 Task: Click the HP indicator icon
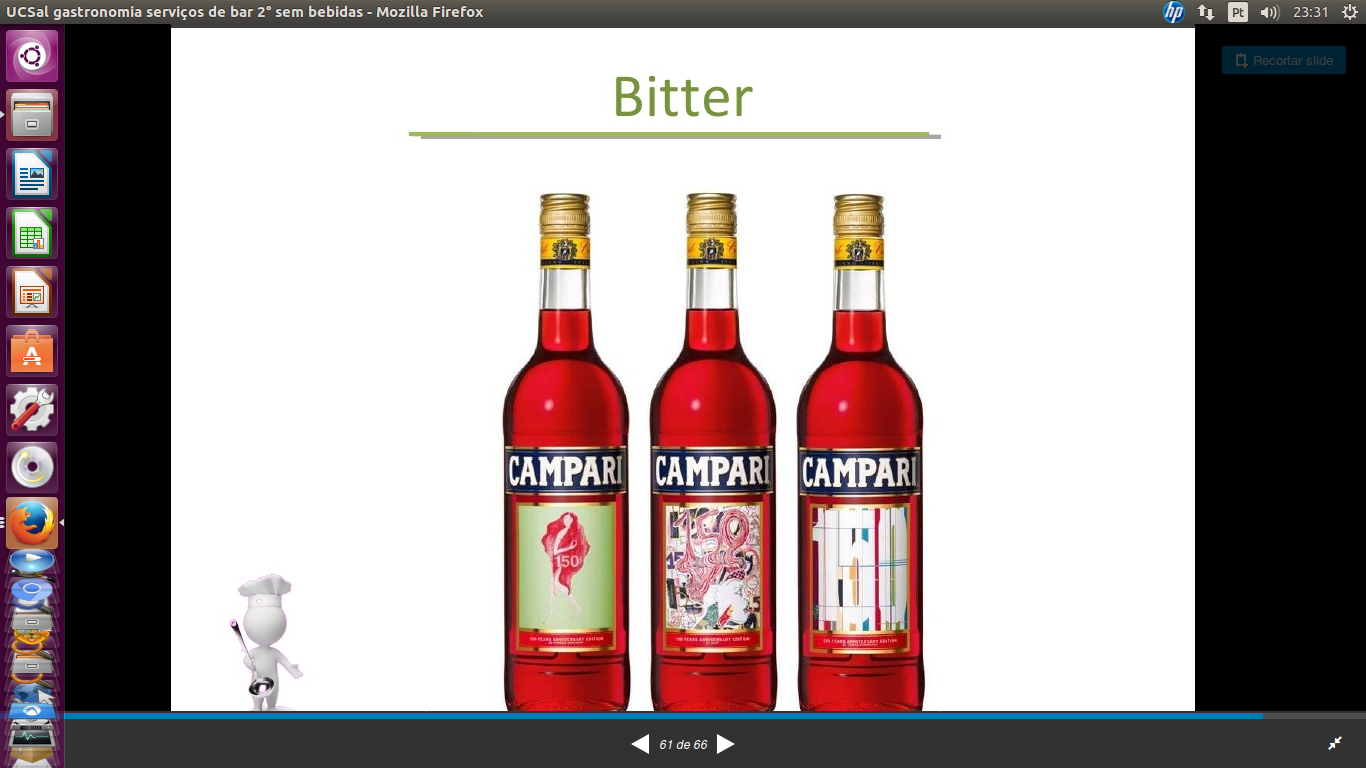1174,12
